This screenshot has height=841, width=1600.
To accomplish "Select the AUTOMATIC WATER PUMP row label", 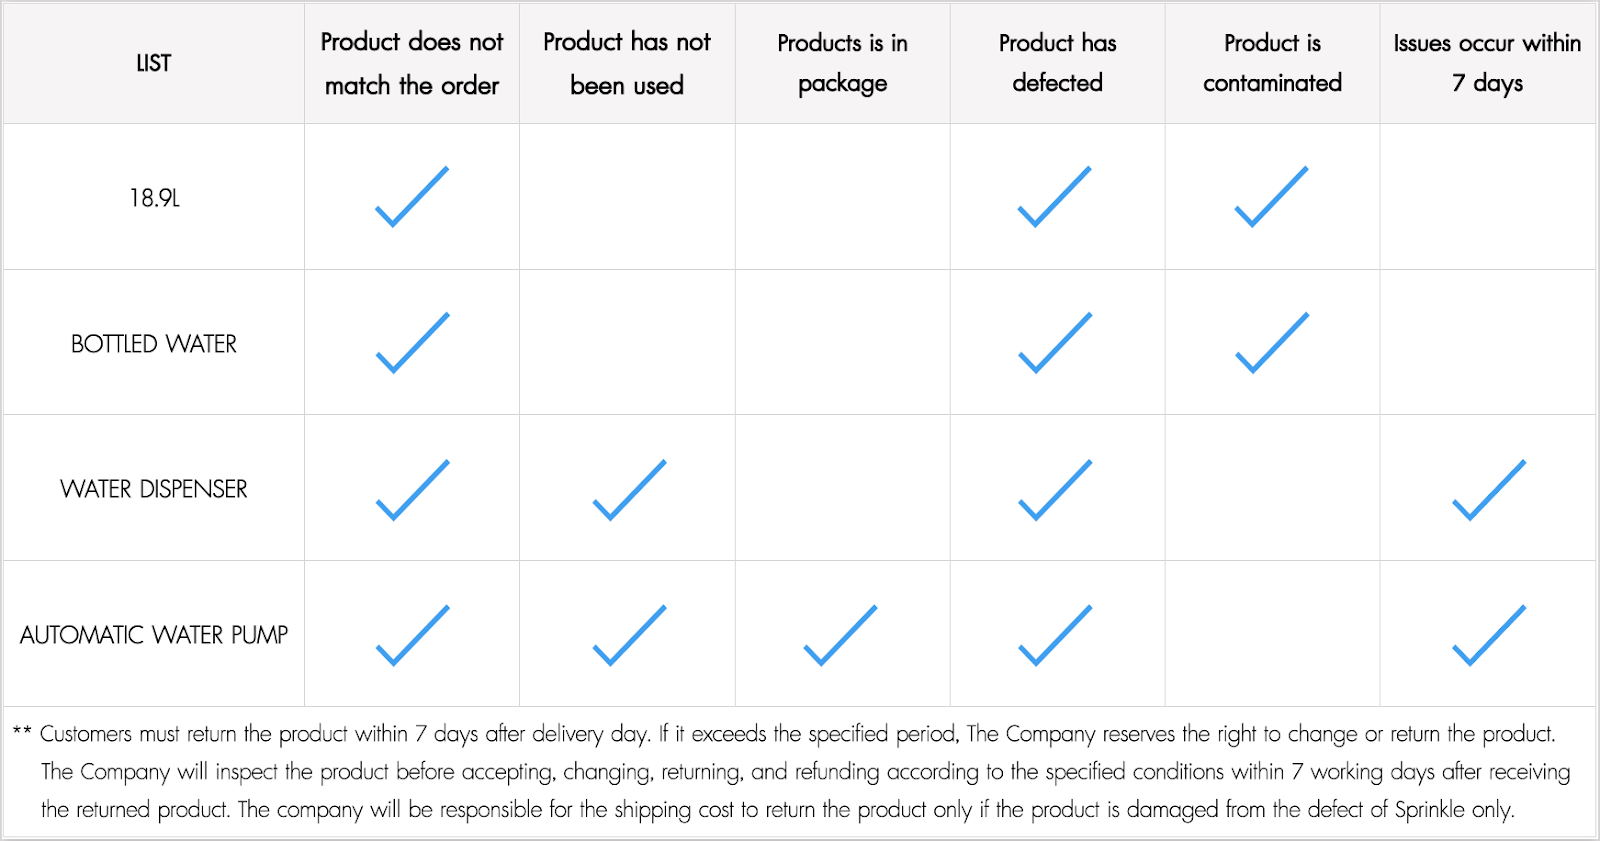I will pyautogui.click(x=154, y=635).
